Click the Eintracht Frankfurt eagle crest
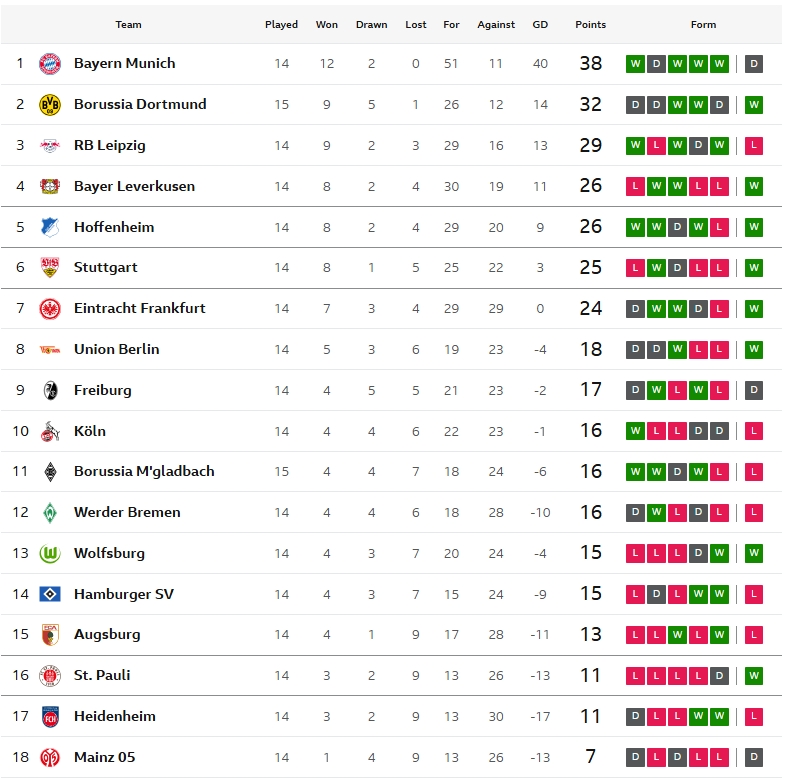The image size is (785, 779). click(49, 308)
